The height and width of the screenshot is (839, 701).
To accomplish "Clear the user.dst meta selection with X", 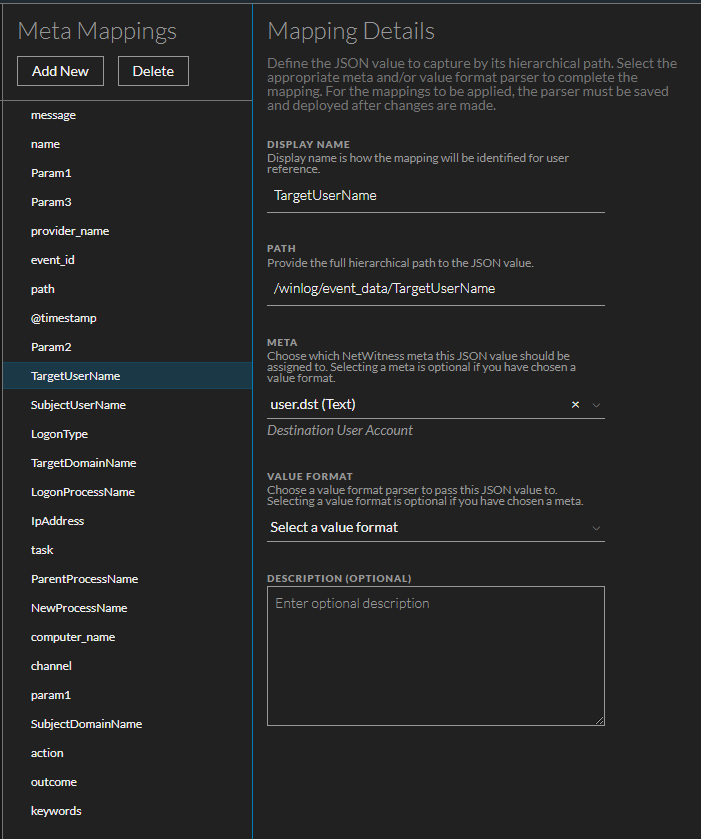I will (x=575, y=405).
